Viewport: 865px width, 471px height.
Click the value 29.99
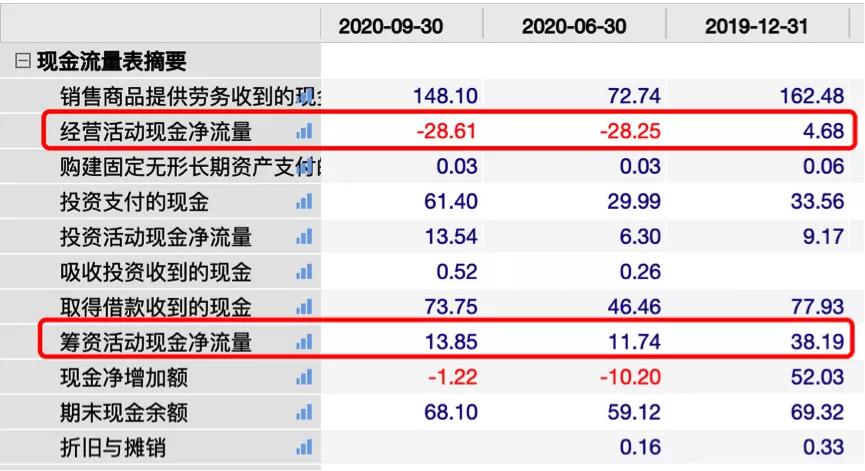[x=634, y=202]
